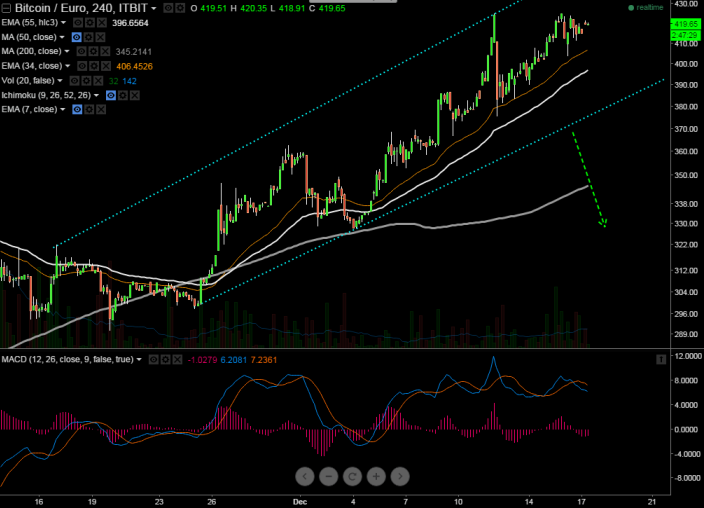Open settings gear for MA (200, close)
The height and width of the screenshot is (508, 704).
click(x=93, y=51)
